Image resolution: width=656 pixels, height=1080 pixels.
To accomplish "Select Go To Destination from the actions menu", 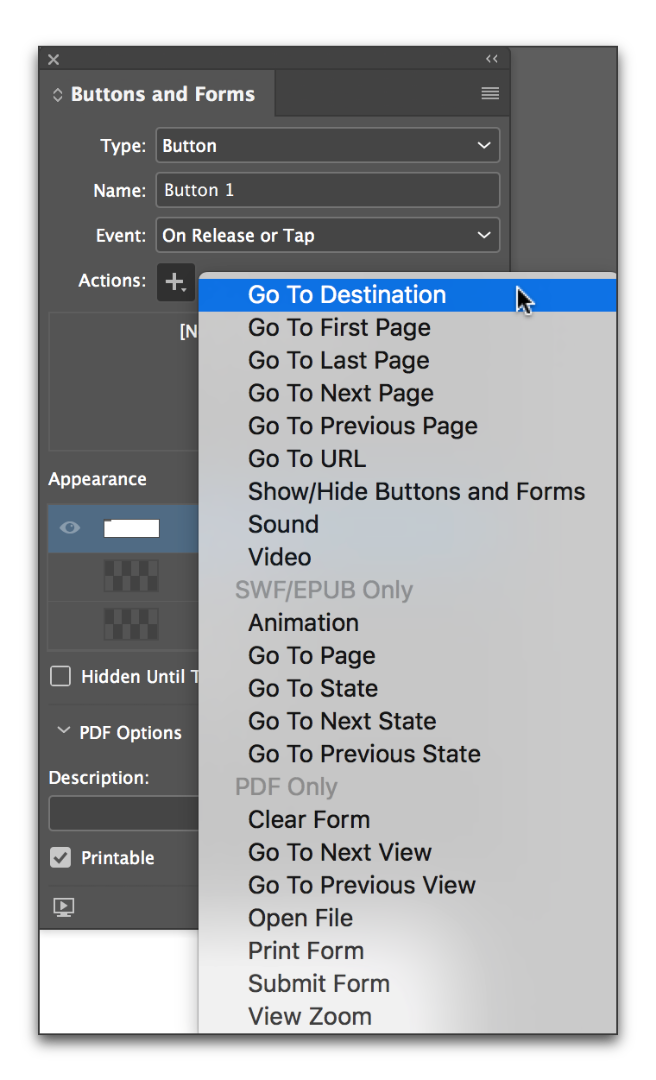I will 346,295.
